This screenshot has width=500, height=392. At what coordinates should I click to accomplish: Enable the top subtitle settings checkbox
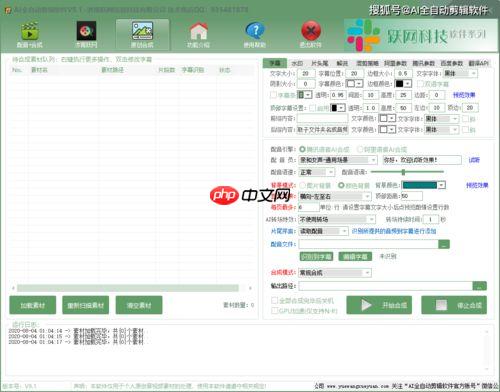312,108
